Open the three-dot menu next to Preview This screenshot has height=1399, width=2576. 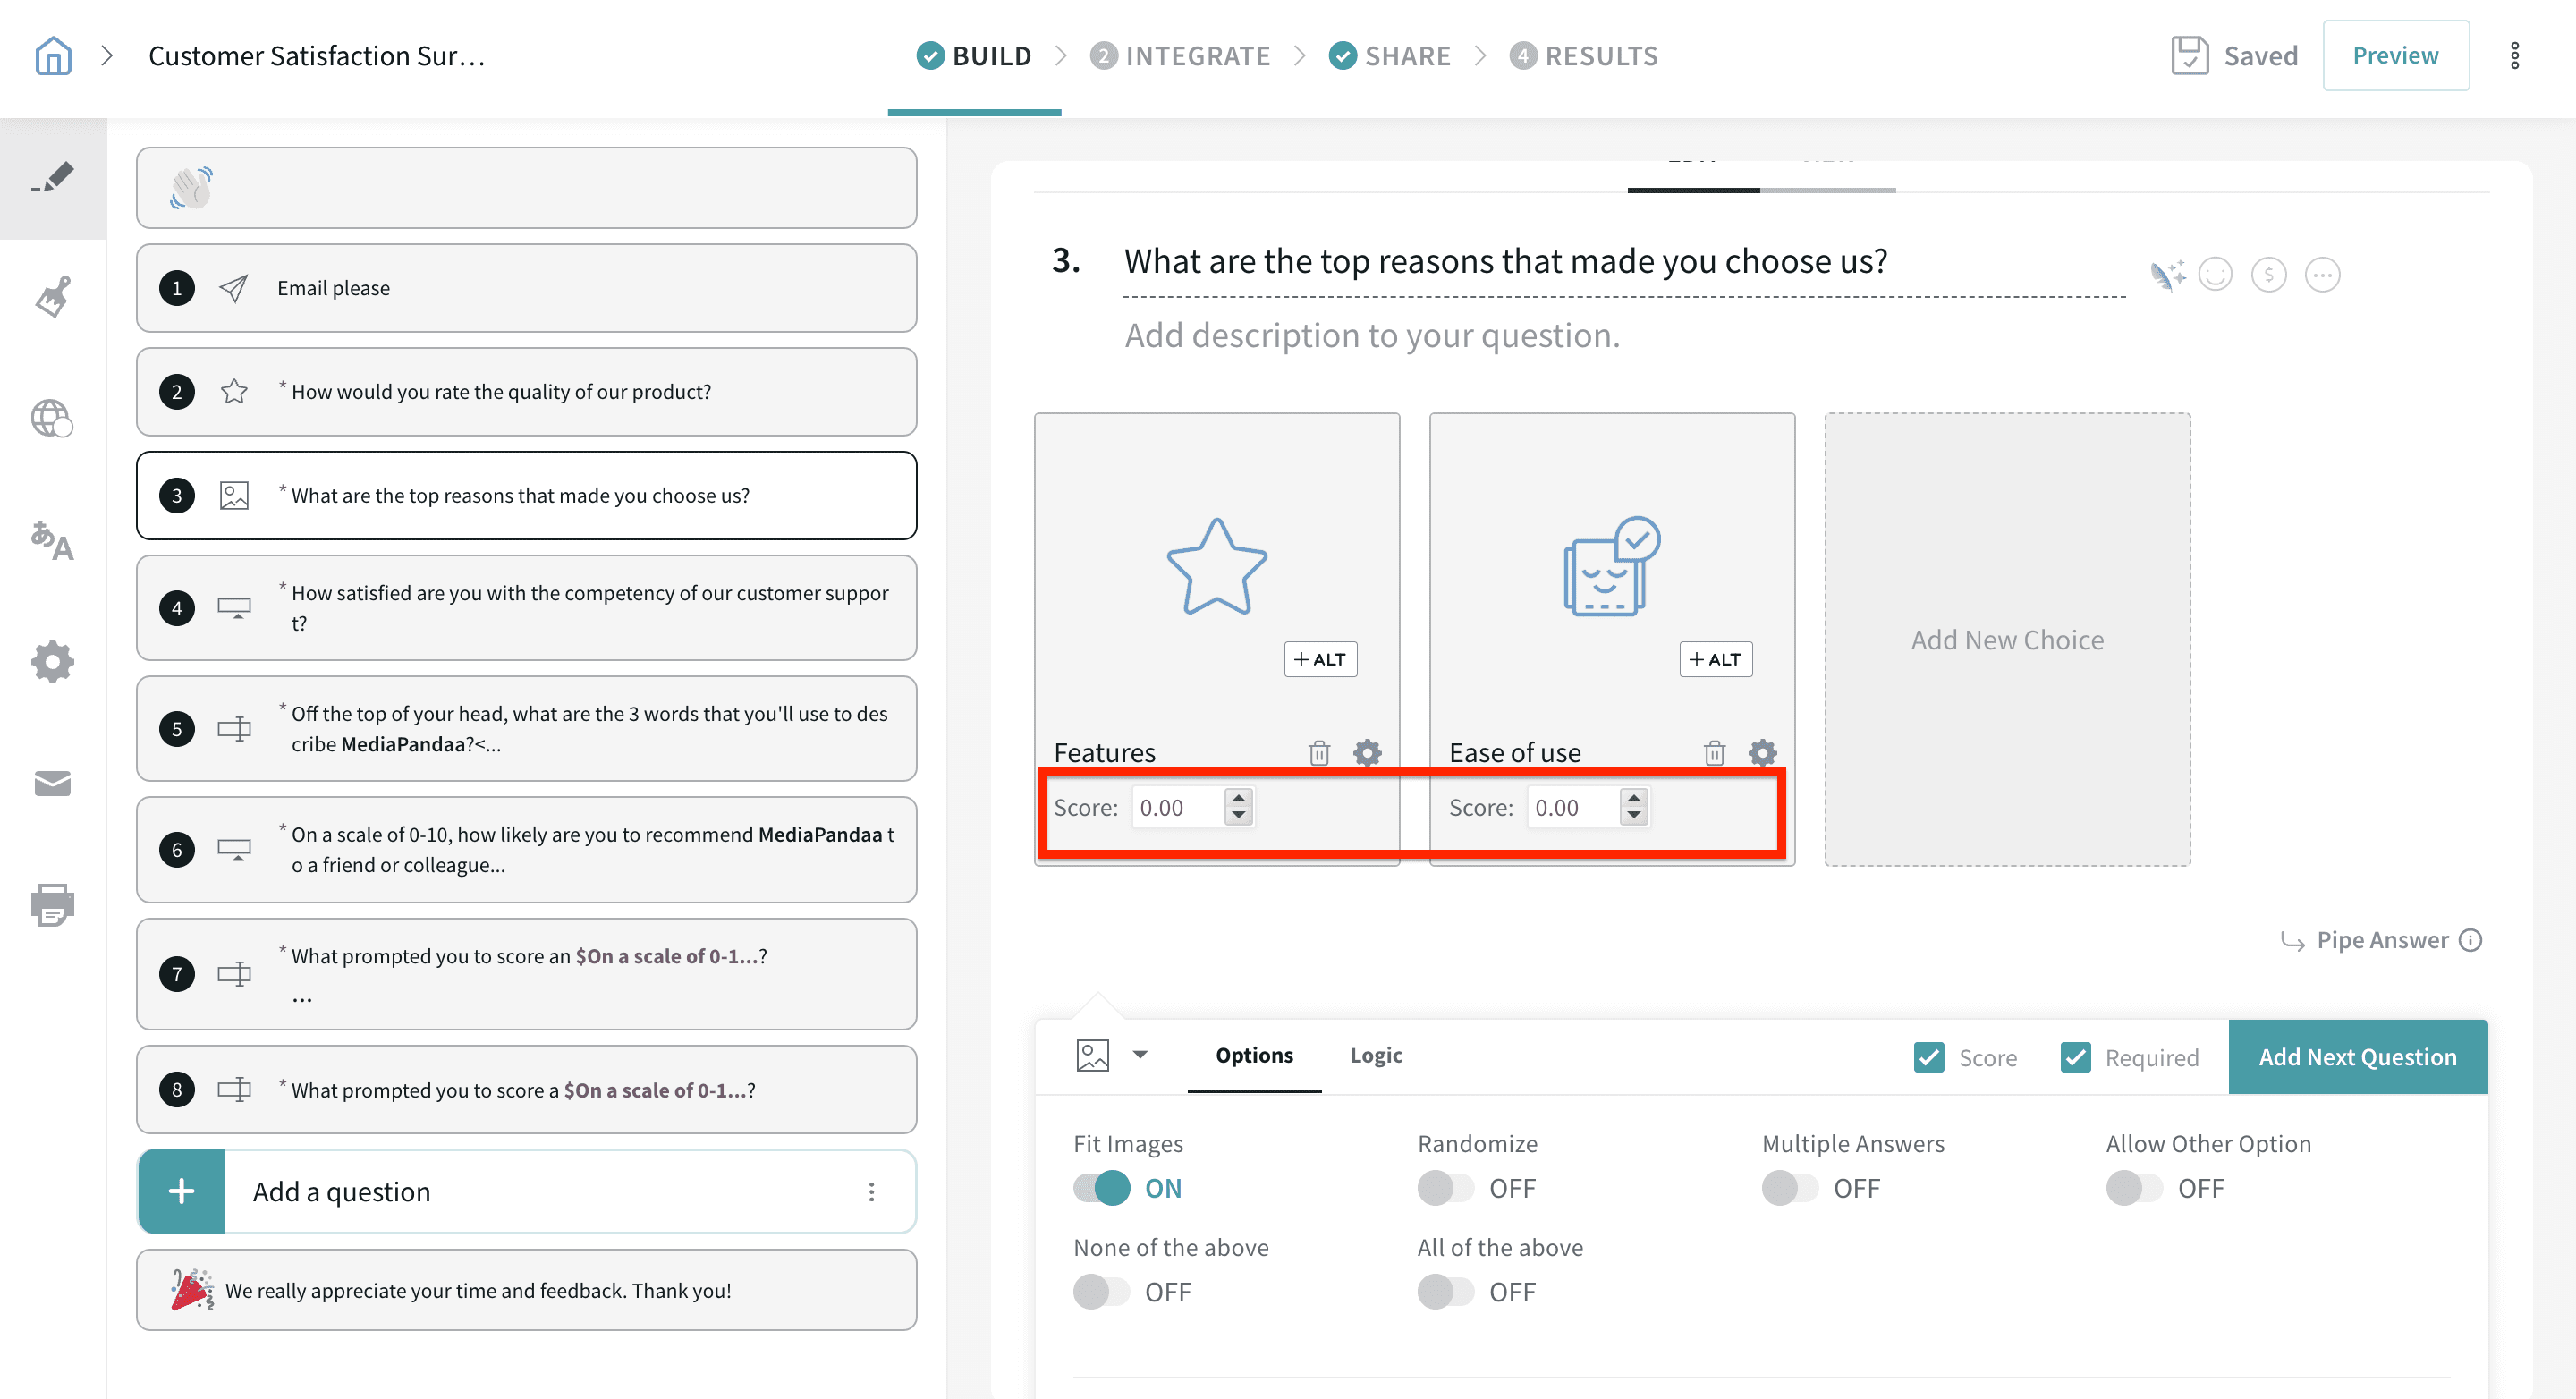click(x=2514, y=56)
